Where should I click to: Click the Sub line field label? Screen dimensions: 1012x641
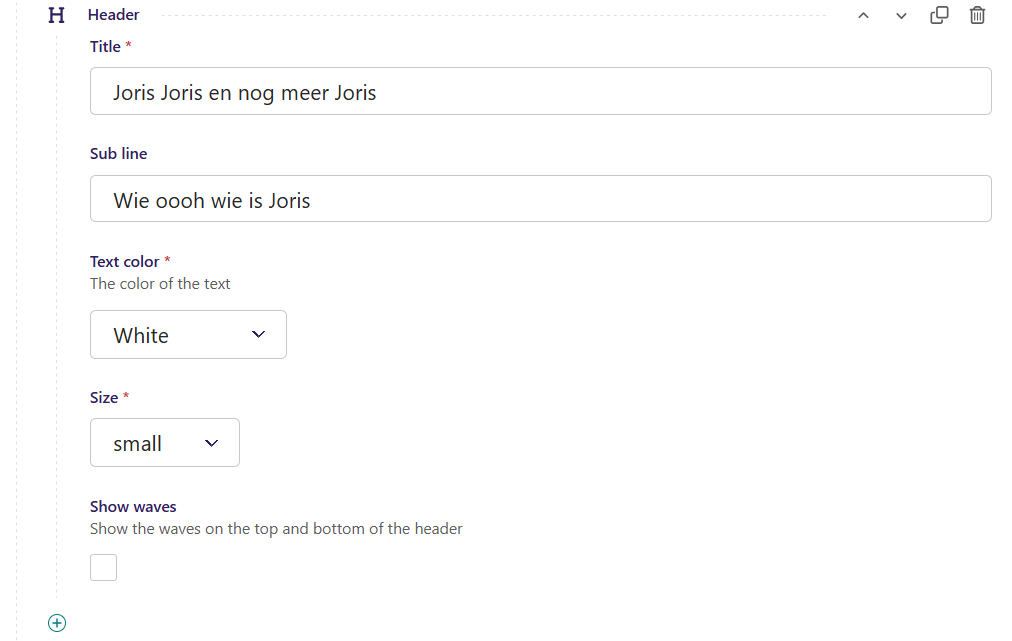tap(118, 153)
